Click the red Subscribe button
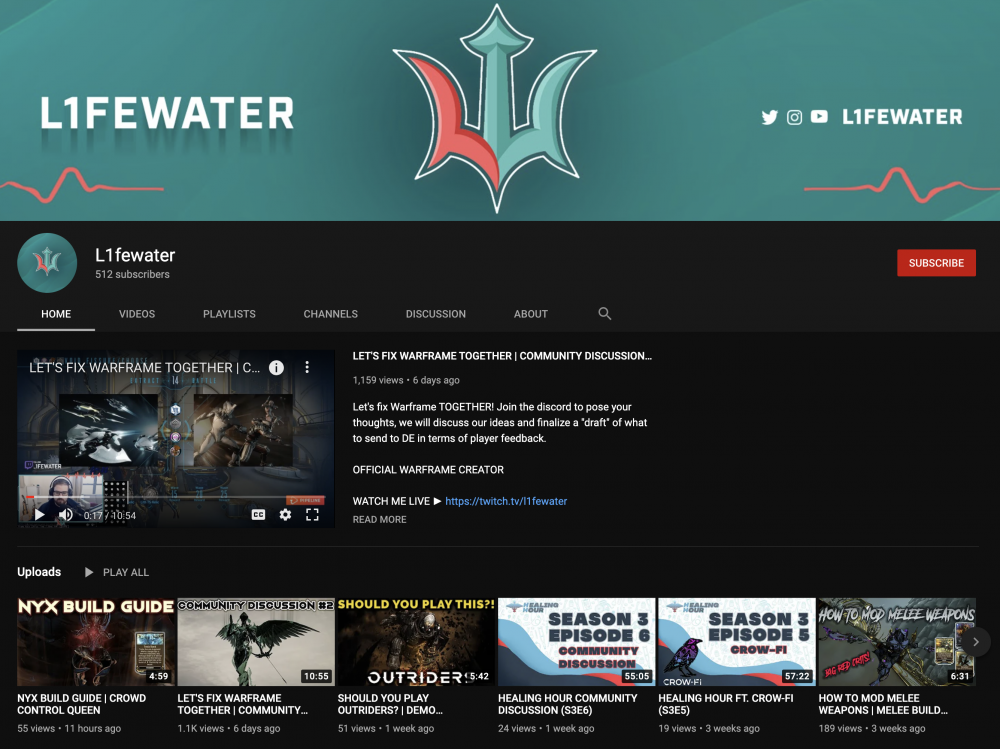This screenshot has height=749, width=1000. tap(936, 263)
